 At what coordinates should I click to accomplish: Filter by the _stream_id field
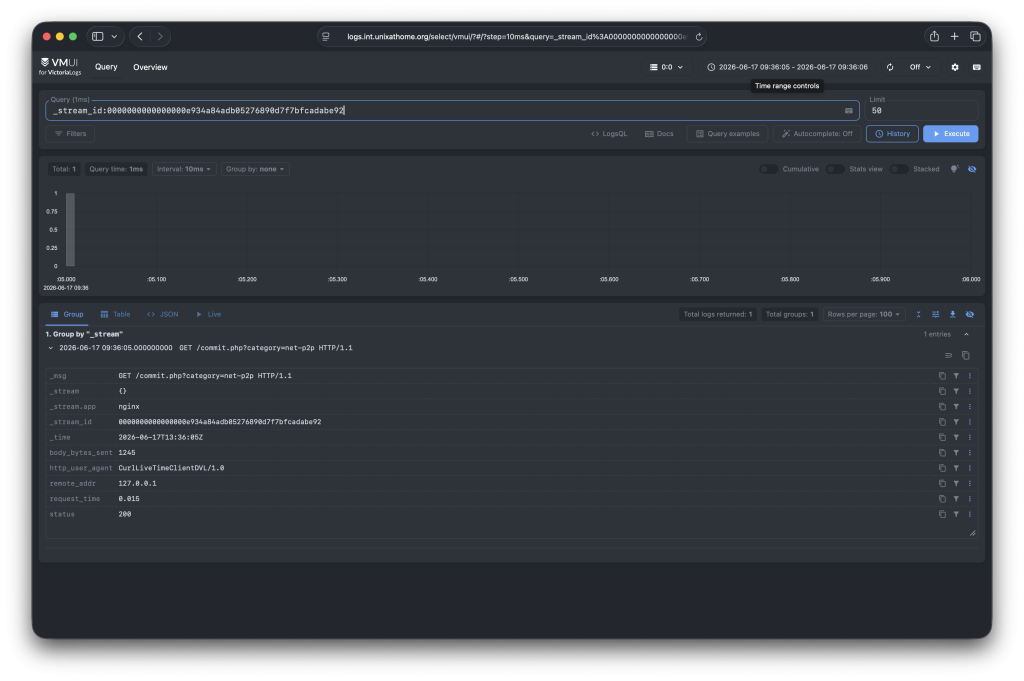[956, 422]
